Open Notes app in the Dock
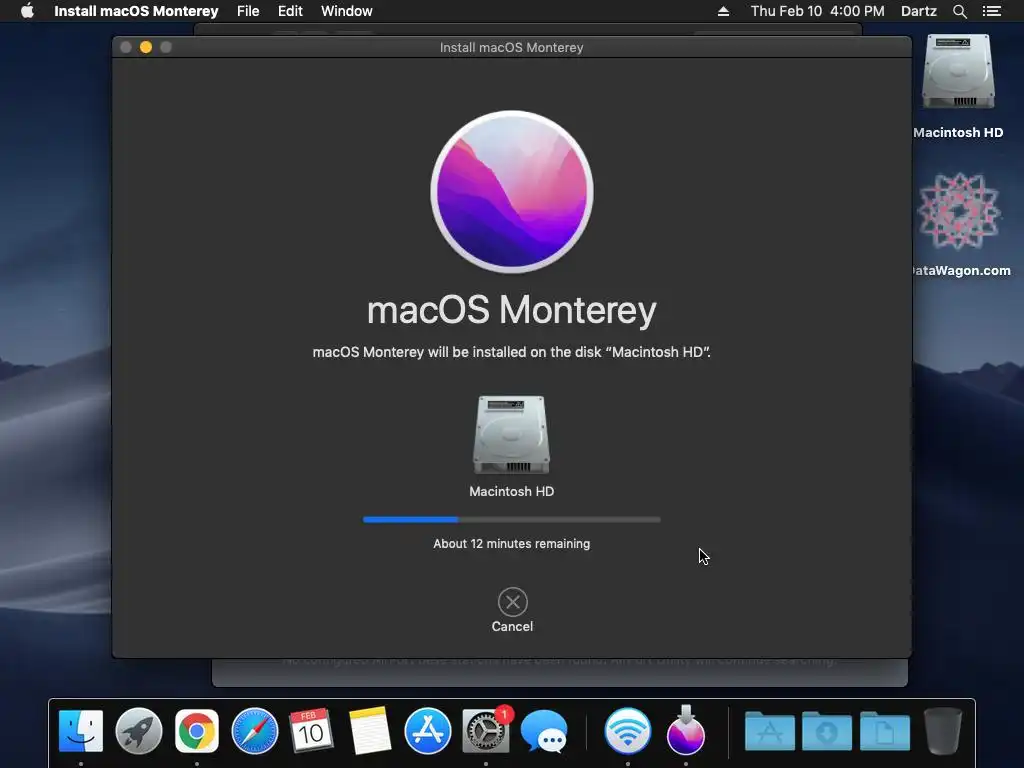The width and height of the screenshot is (1024, 768). [x=370, y=731]
